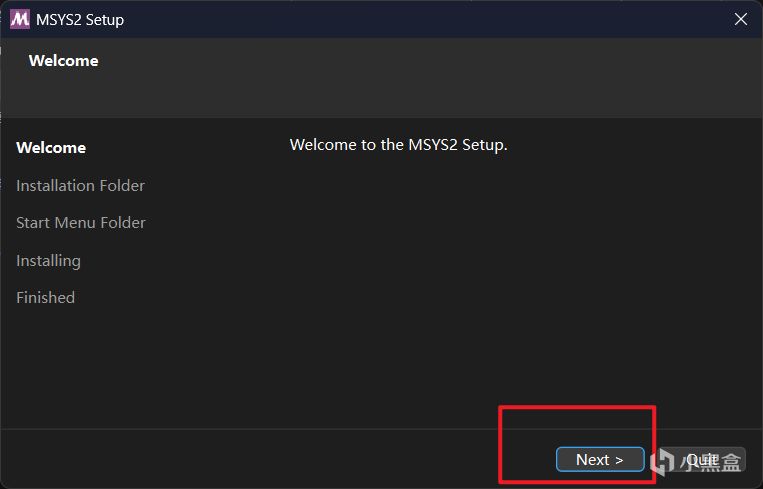
Task: Click the 'Welcome to the MSYS2 Setup.' text
Action: point(398,145)
